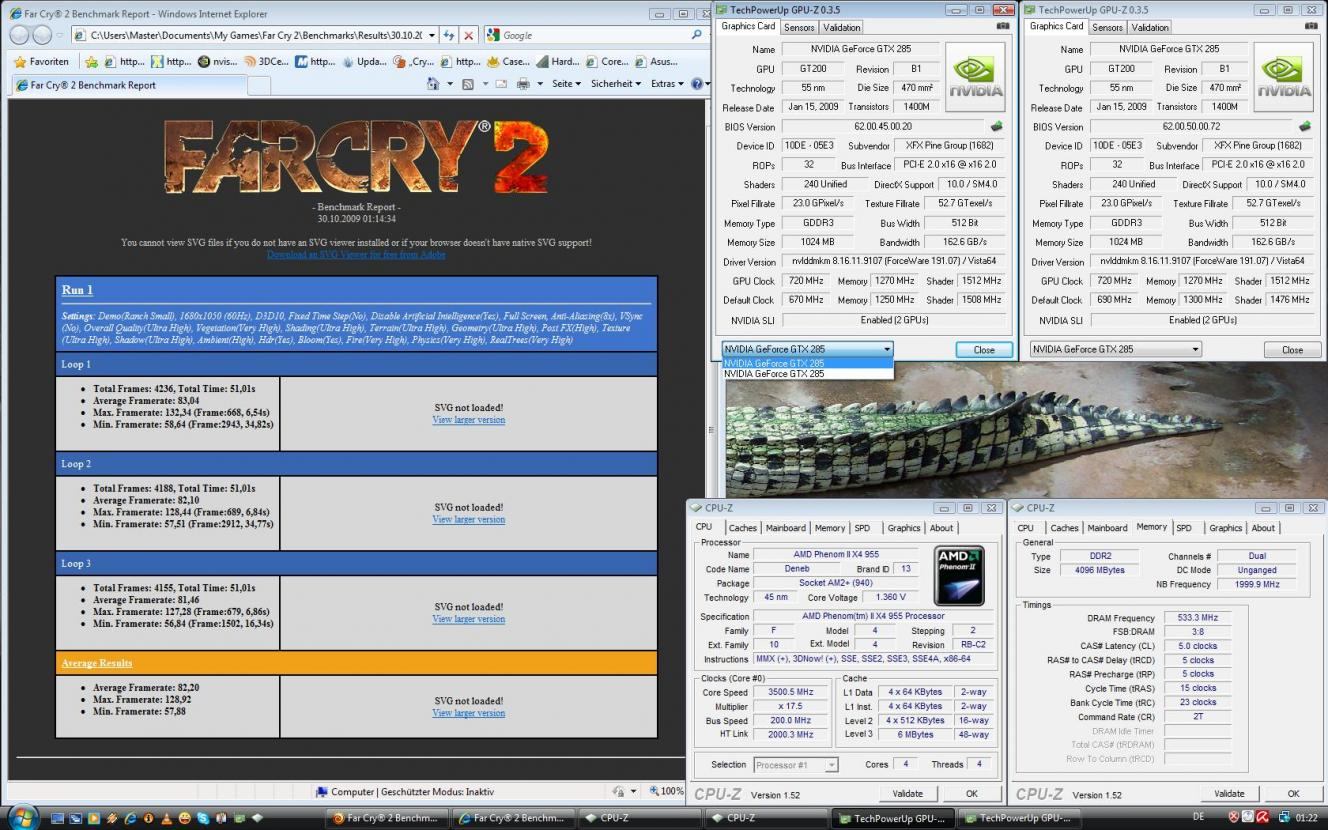The width and height of the screenshot is (1328, 830).
Task: Click the IE forward navigation button
Action: pyautogui.click(x=42, y=35)
